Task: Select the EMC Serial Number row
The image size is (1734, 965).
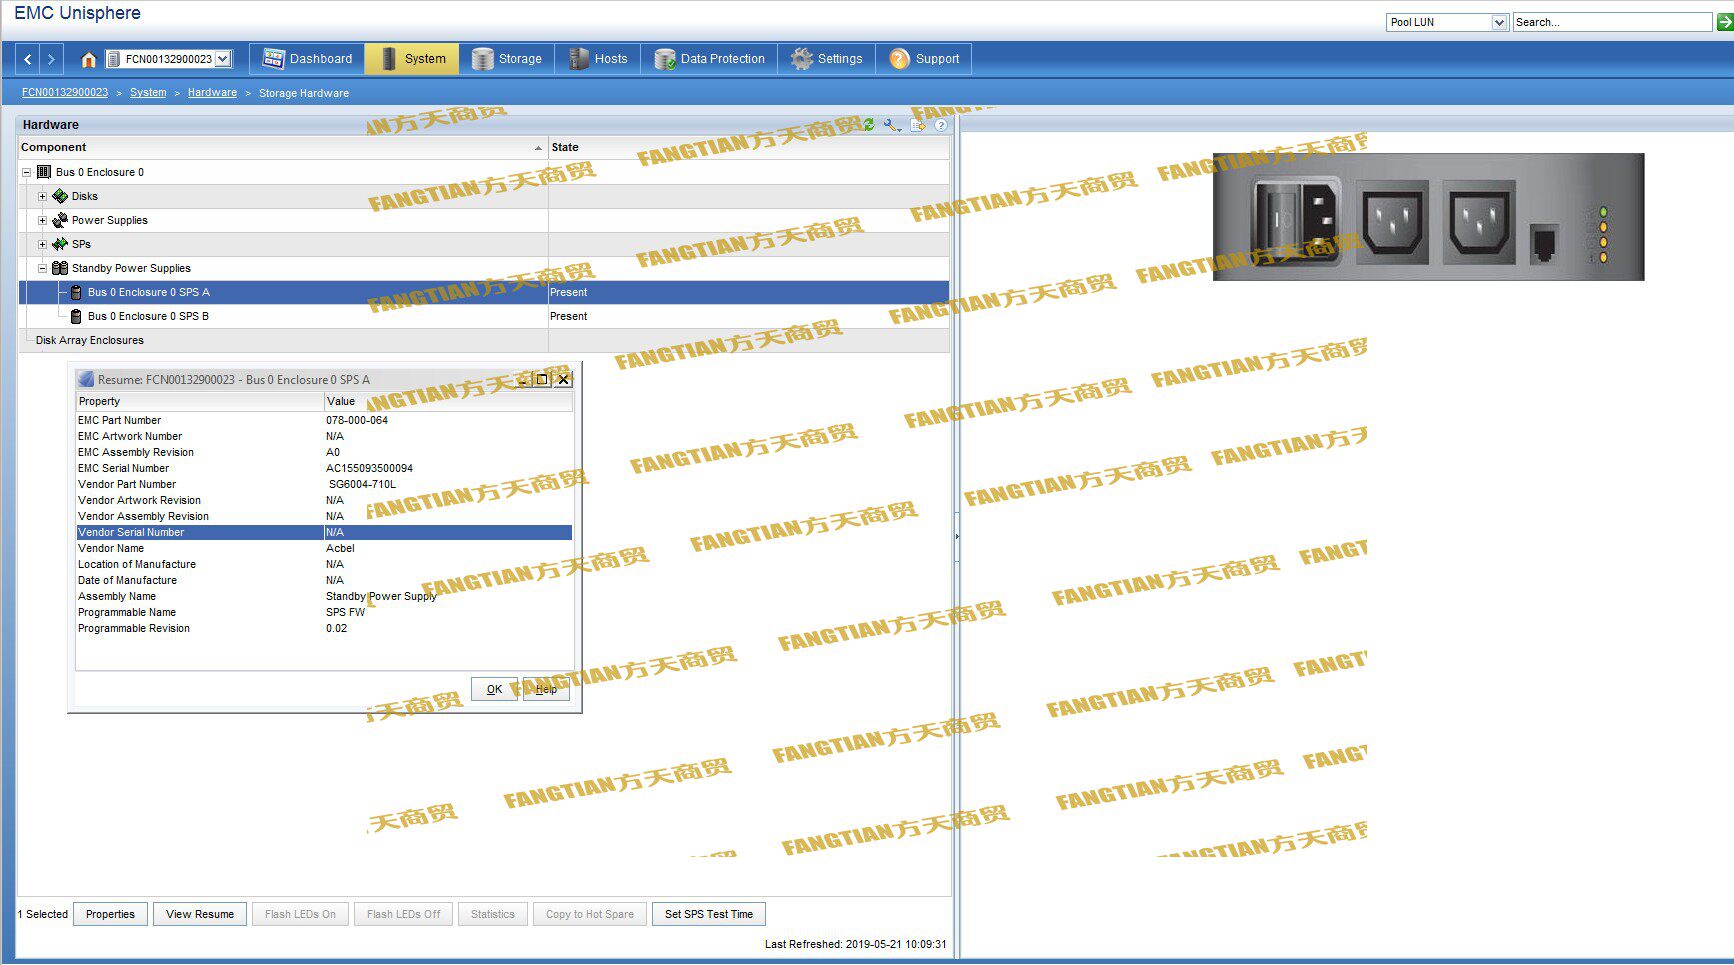Action: [324, 468]
